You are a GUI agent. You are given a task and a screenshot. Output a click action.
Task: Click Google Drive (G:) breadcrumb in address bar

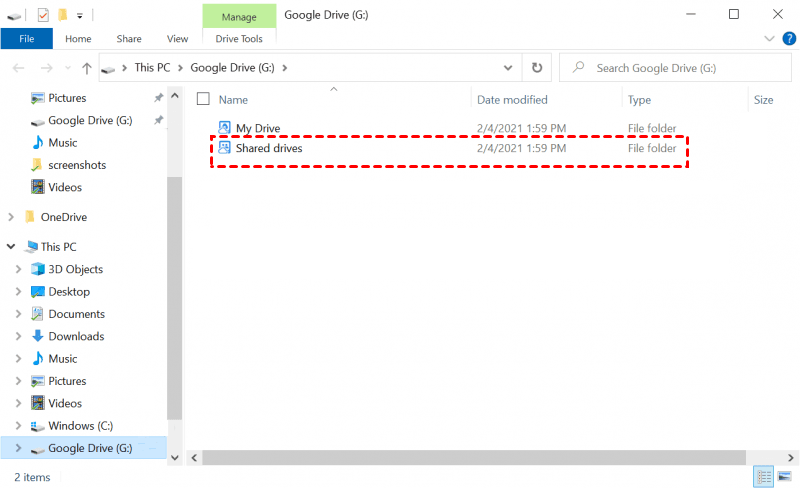(232, 67)
